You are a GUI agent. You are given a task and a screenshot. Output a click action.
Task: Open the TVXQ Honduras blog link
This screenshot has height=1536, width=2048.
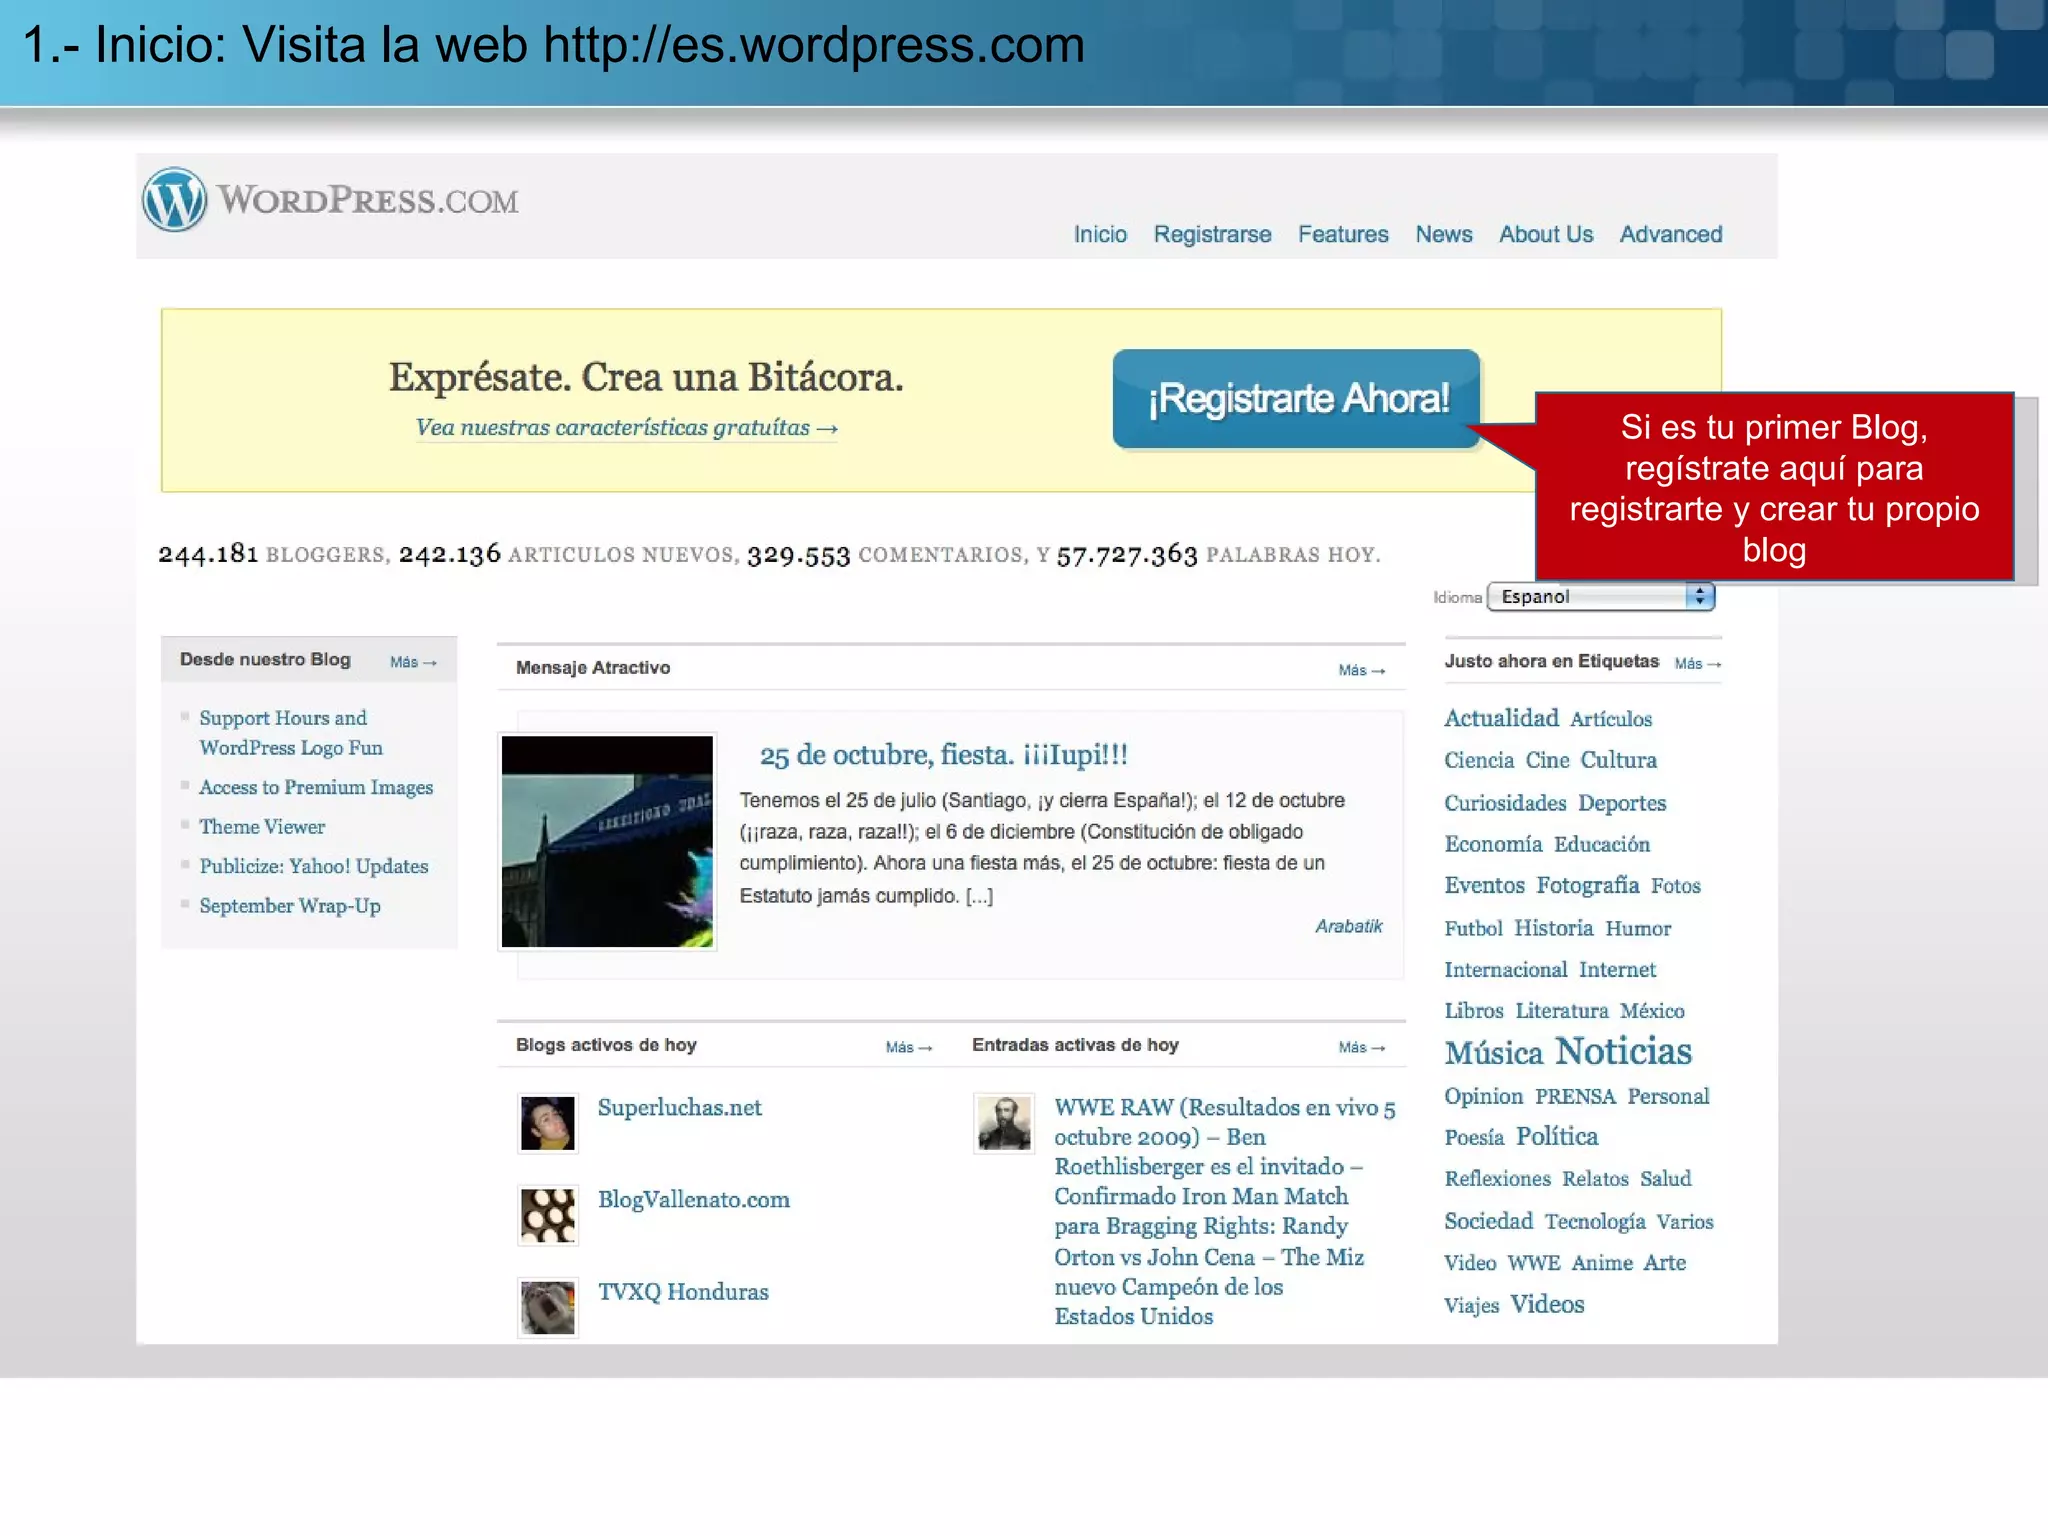click(683, 1292)
